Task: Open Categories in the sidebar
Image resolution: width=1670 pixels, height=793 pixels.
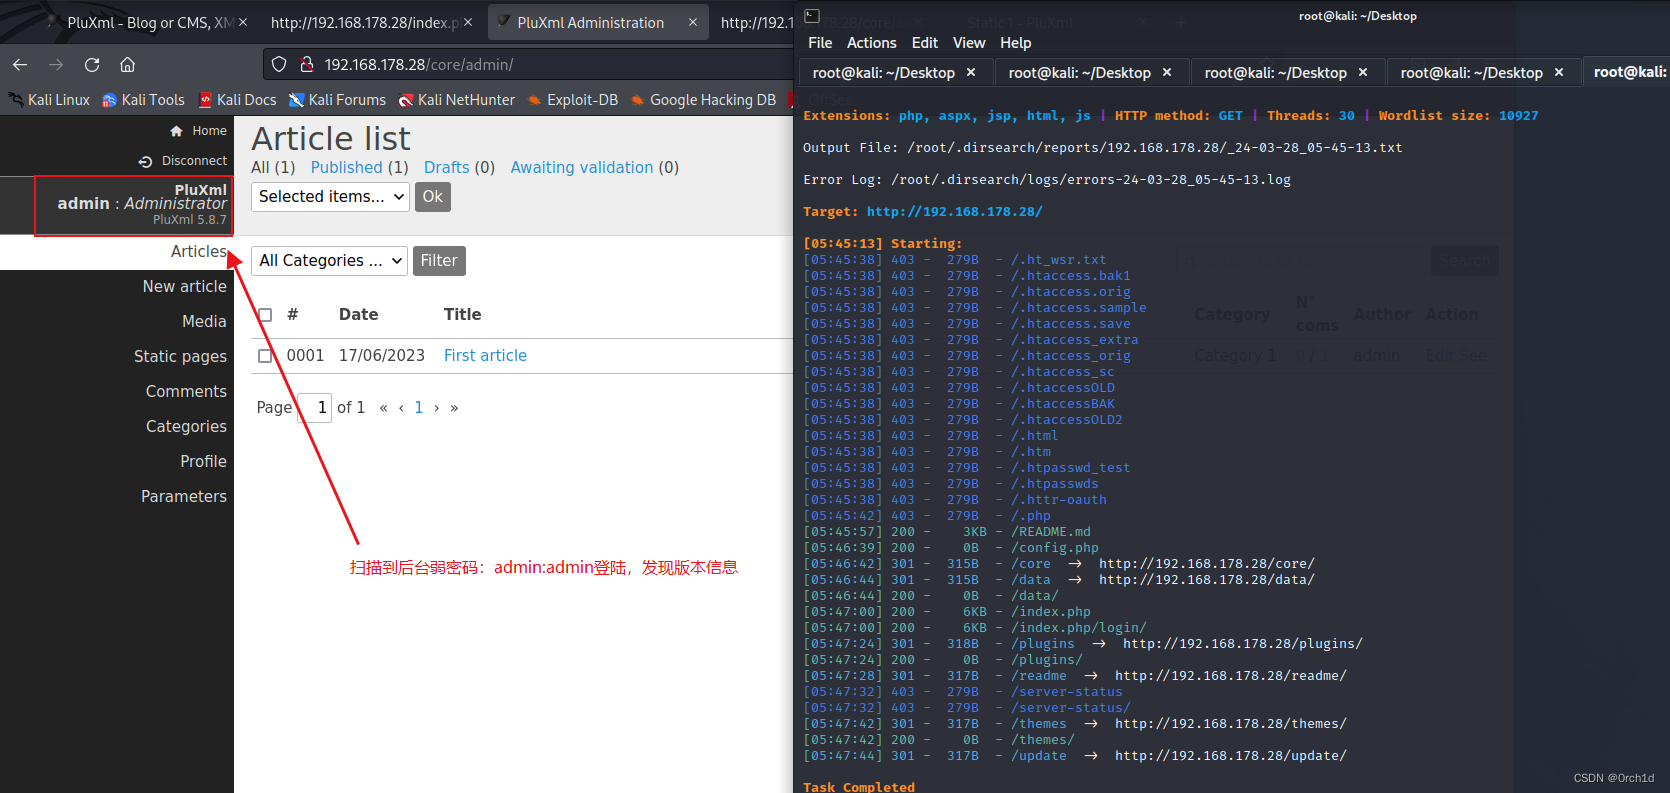Action: coord(186,427)
